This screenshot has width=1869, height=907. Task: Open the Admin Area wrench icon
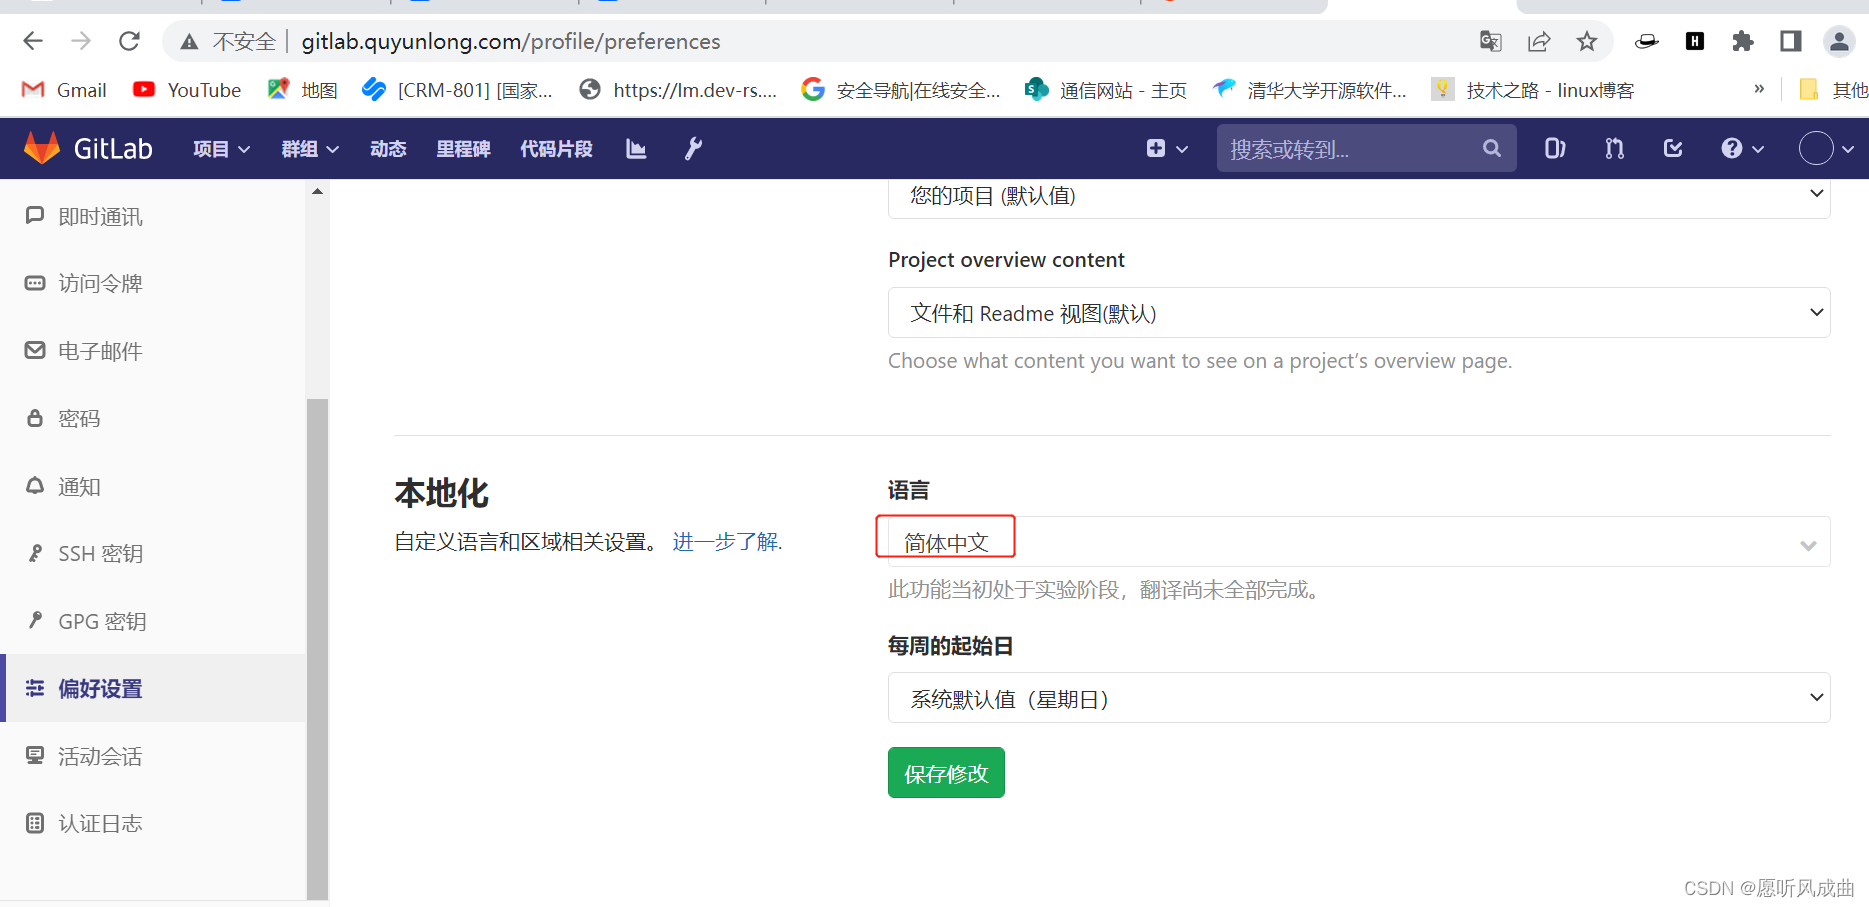692,148
